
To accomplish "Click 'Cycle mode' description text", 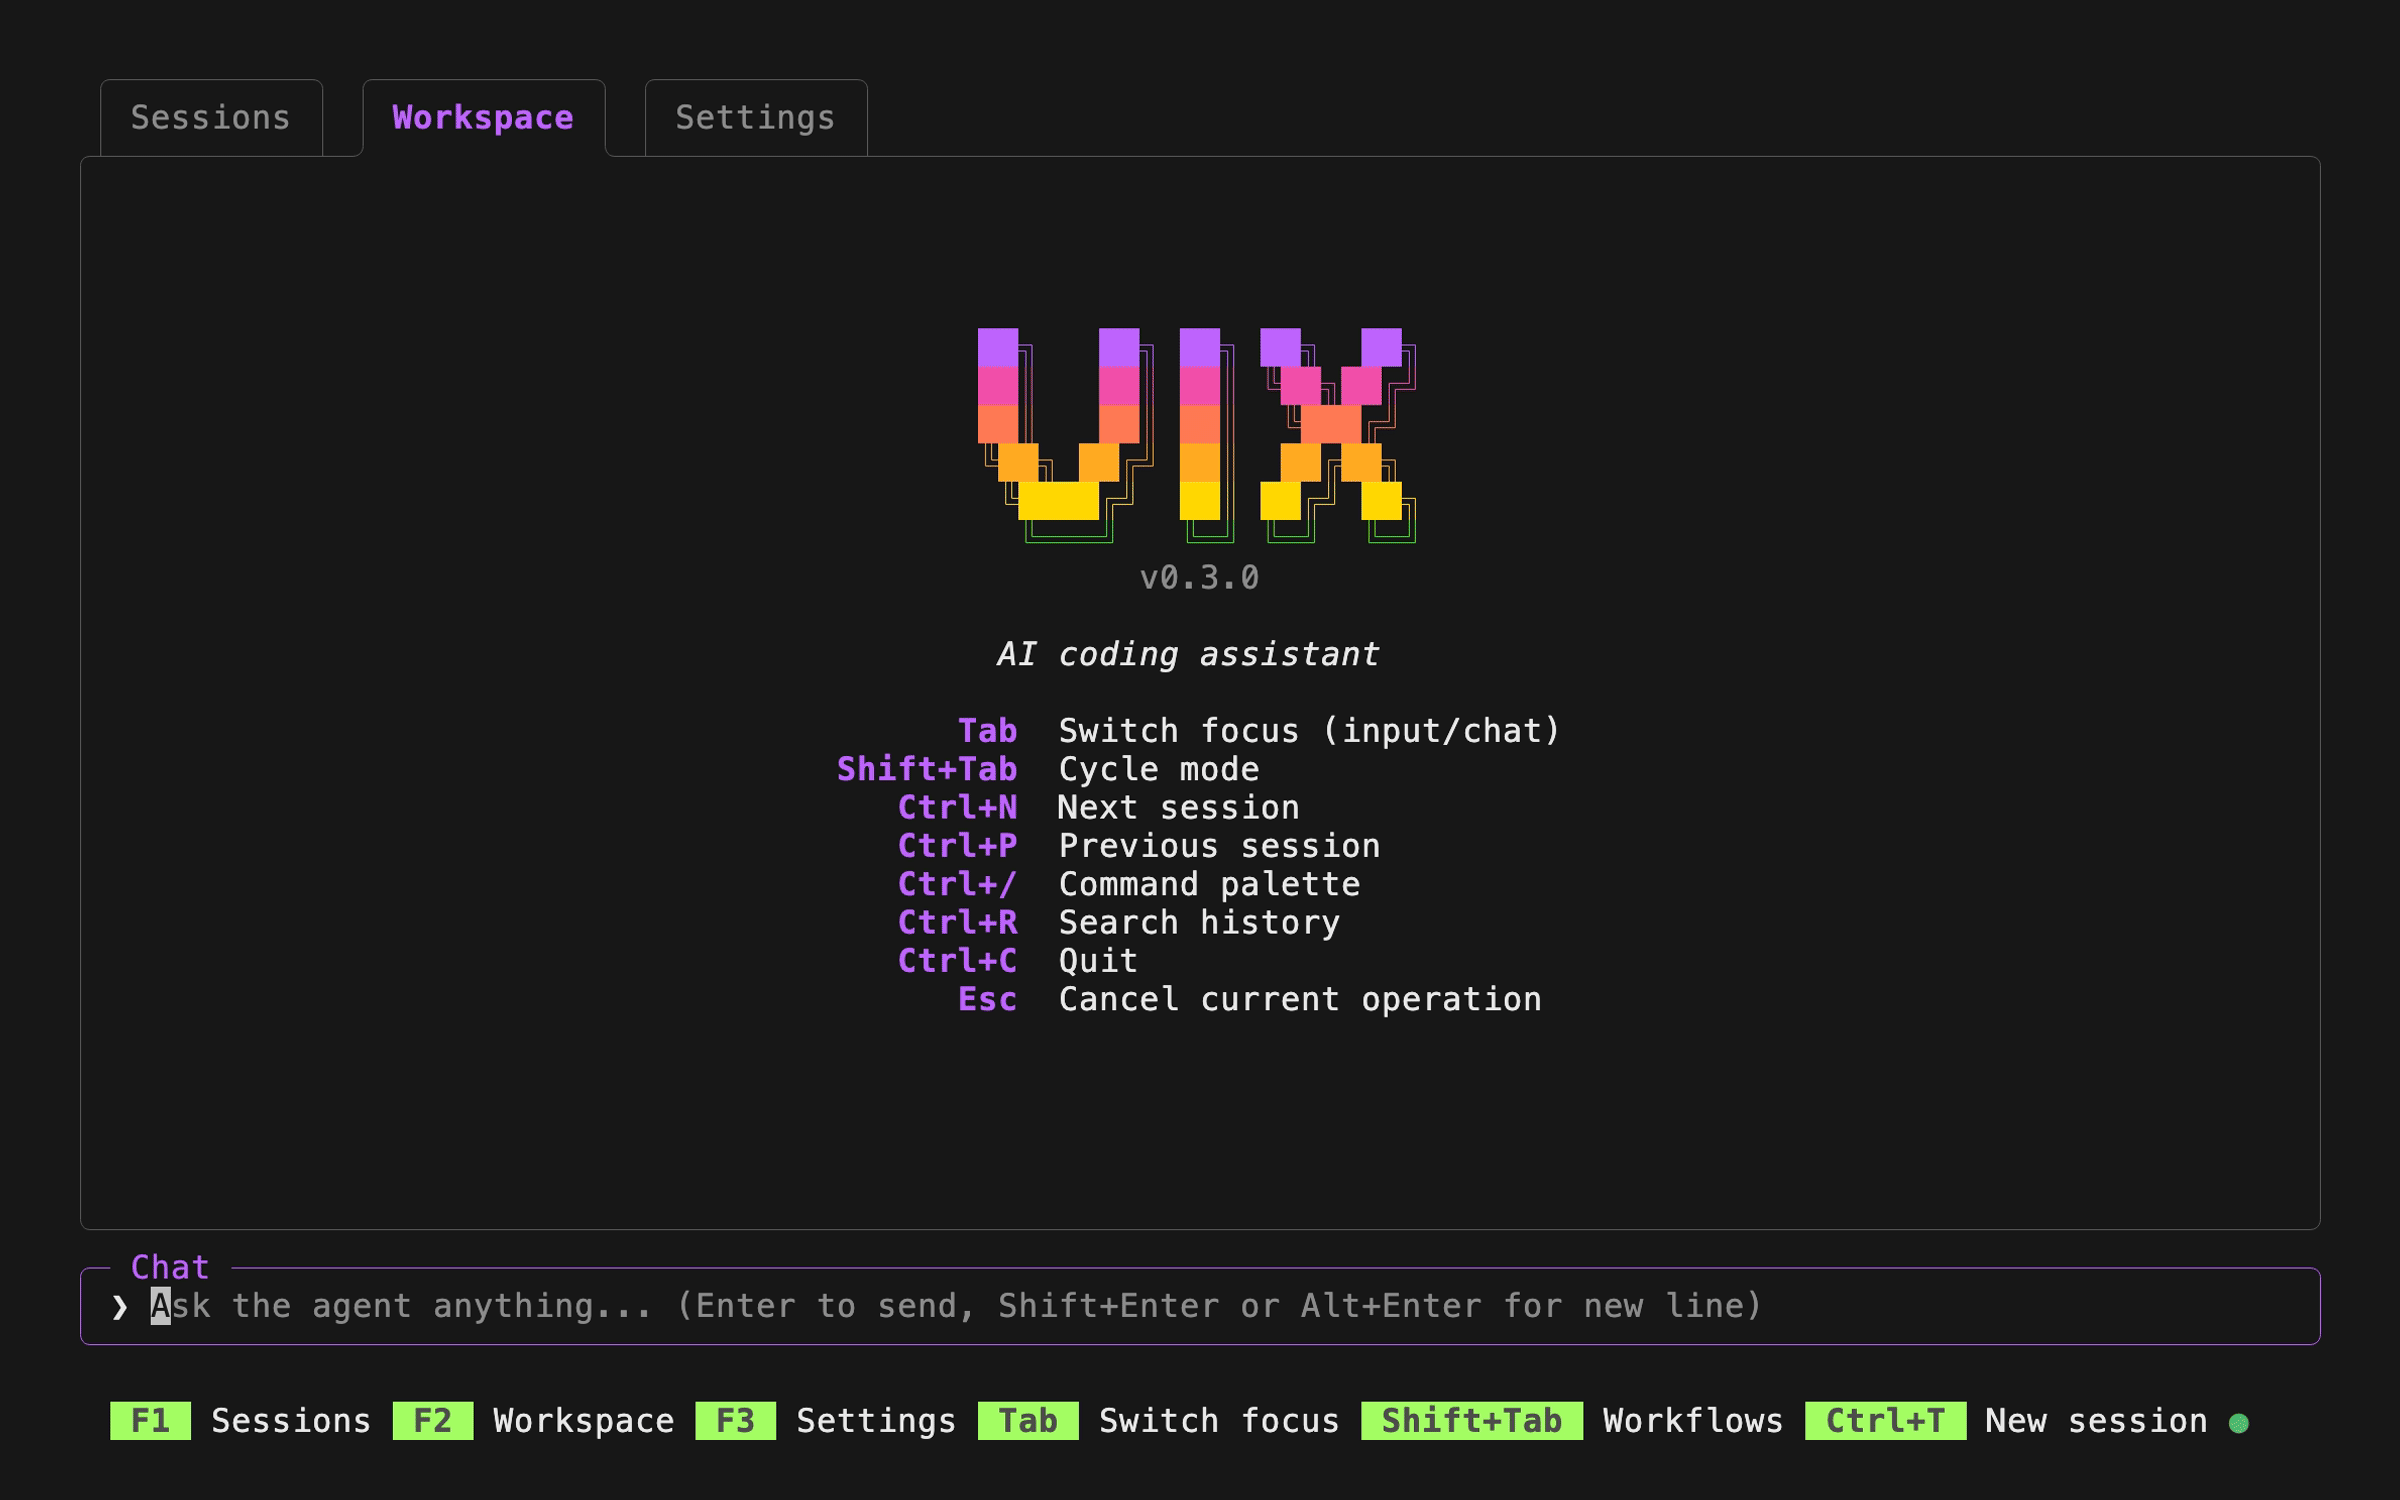I will pyautogui.click(x=1159, y=769).
